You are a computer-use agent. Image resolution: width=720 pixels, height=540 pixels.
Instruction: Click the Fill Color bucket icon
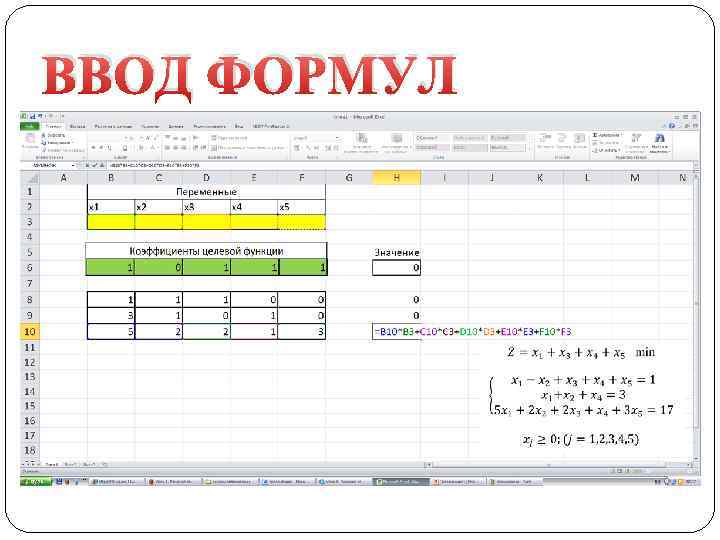pos(141,148)
